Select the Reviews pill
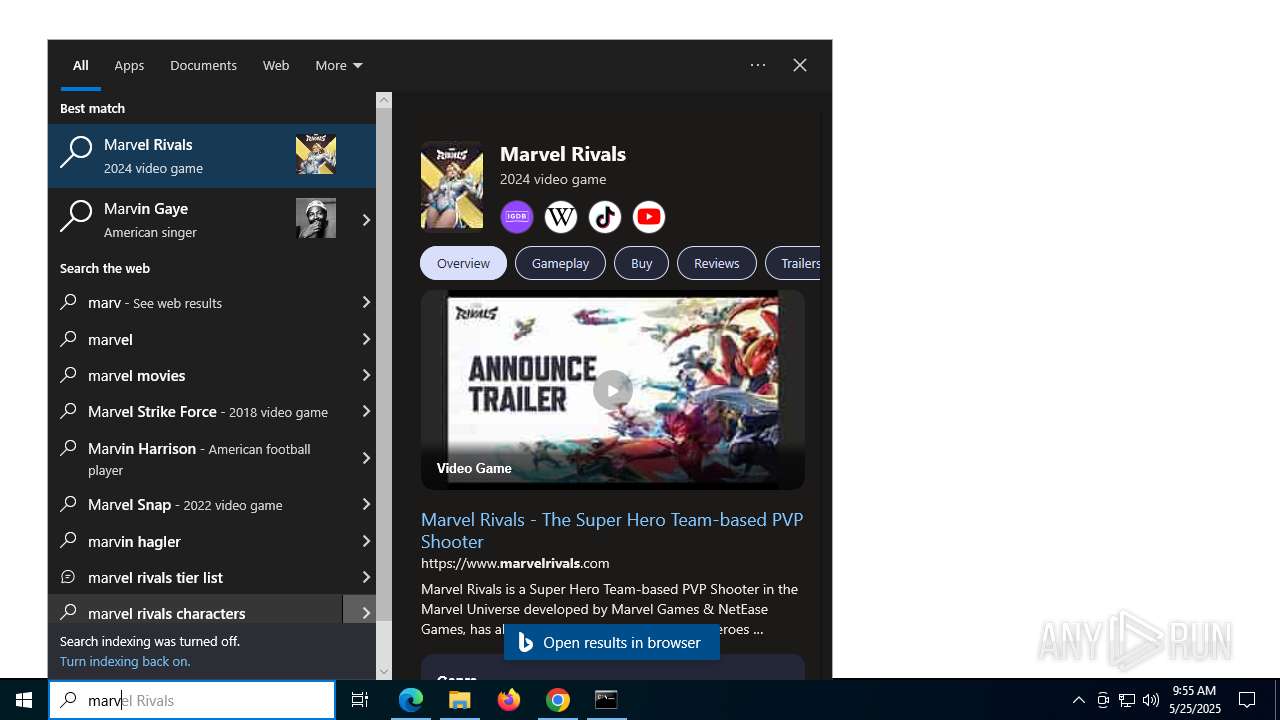Screen dimensions: 1280x720 click(716, 263)
